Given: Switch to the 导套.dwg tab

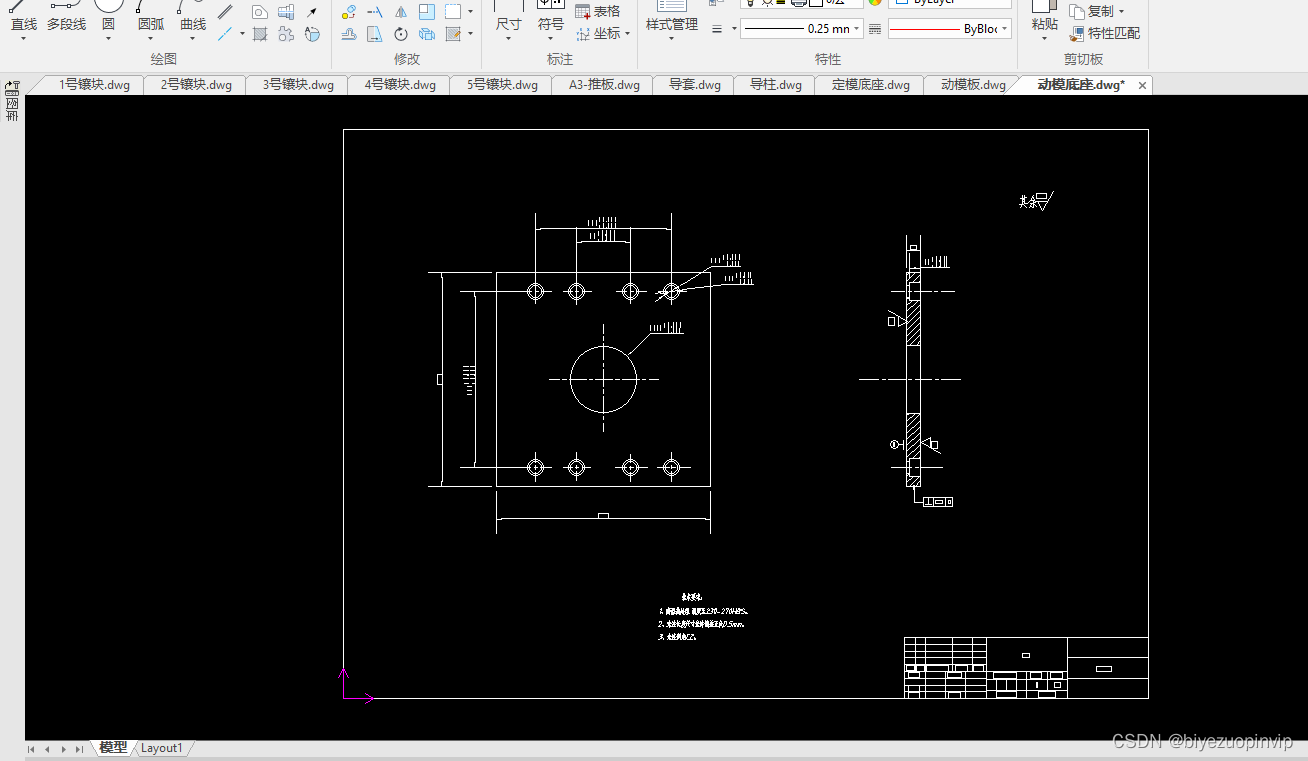Looking at the screenshot, I should coord(694,85).
